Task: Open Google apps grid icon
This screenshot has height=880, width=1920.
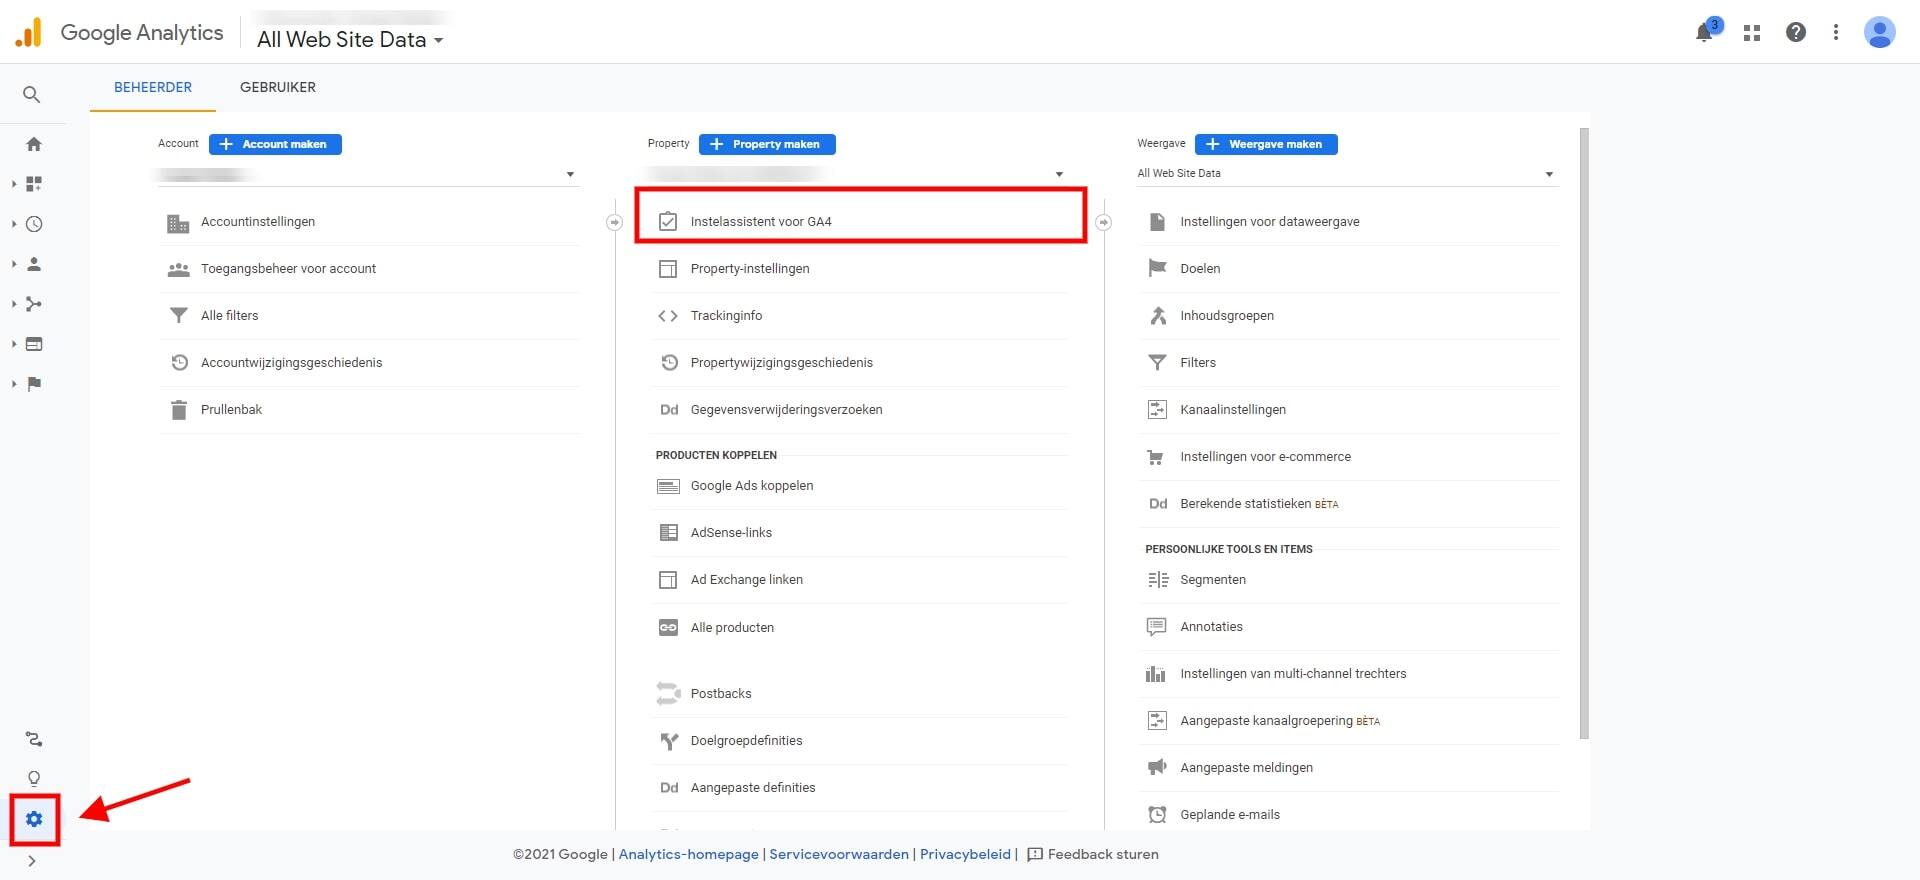Action: click(1752, 33)
